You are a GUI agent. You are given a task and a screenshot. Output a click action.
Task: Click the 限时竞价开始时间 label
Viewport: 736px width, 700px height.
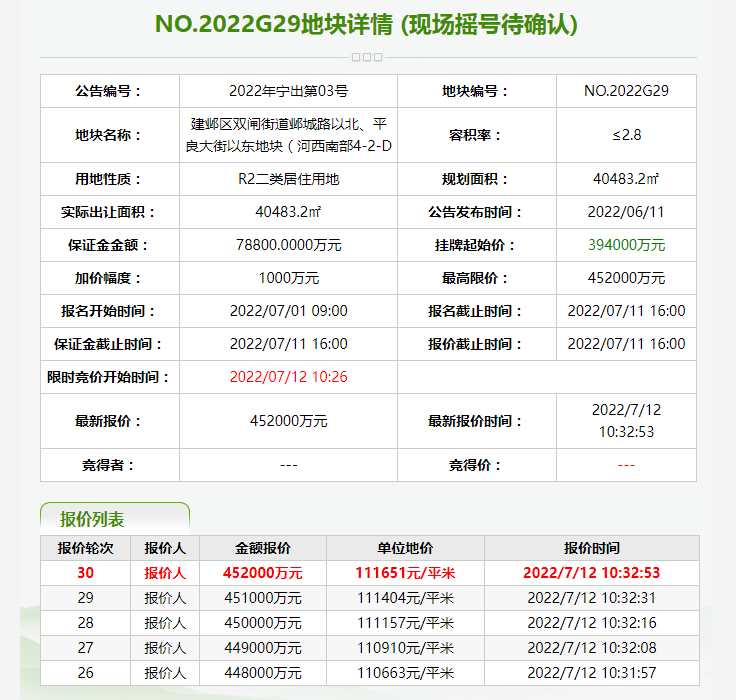coord(109,377)
